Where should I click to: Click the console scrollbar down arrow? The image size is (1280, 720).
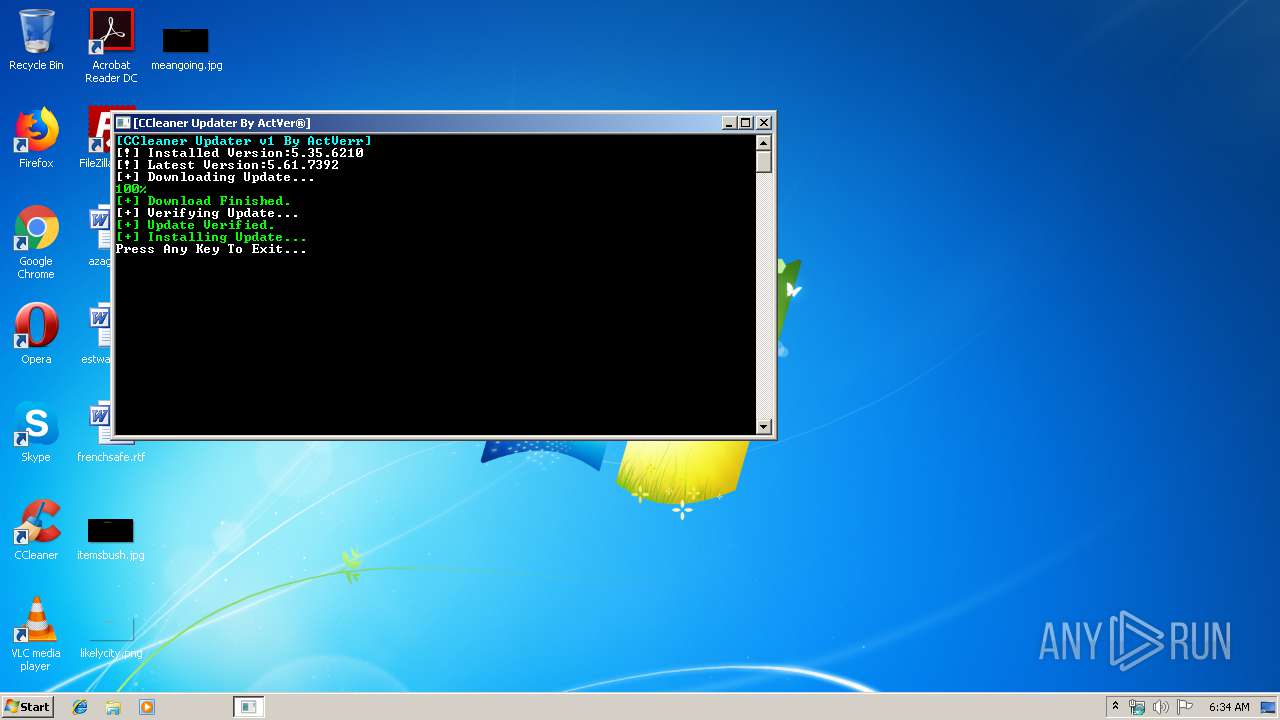pyautogui.click(x=764, y=426)
